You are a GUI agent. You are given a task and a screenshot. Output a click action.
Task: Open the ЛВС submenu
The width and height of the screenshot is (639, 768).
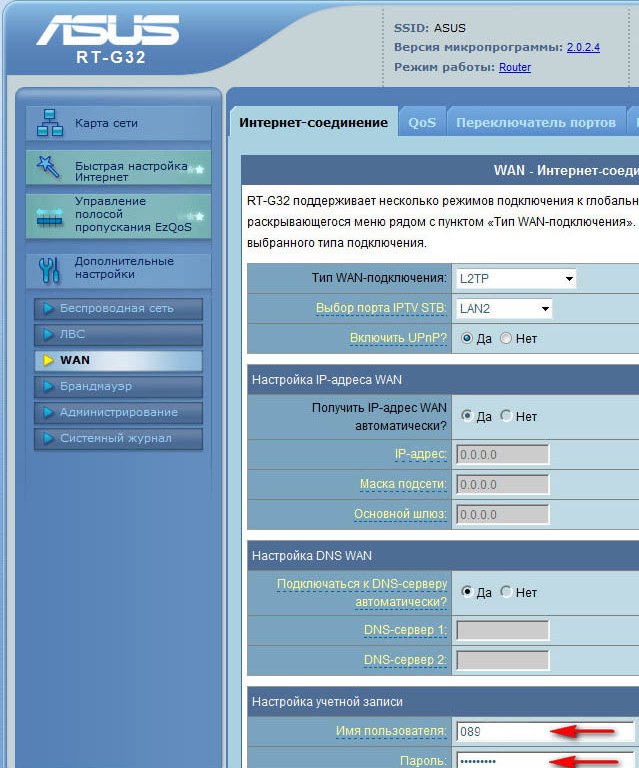point(118,335)
